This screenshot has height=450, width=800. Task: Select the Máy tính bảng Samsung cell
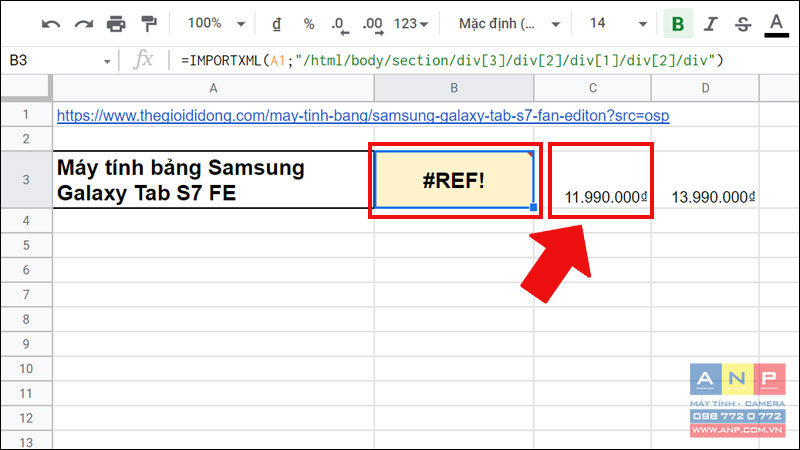[x=213, y=180]
